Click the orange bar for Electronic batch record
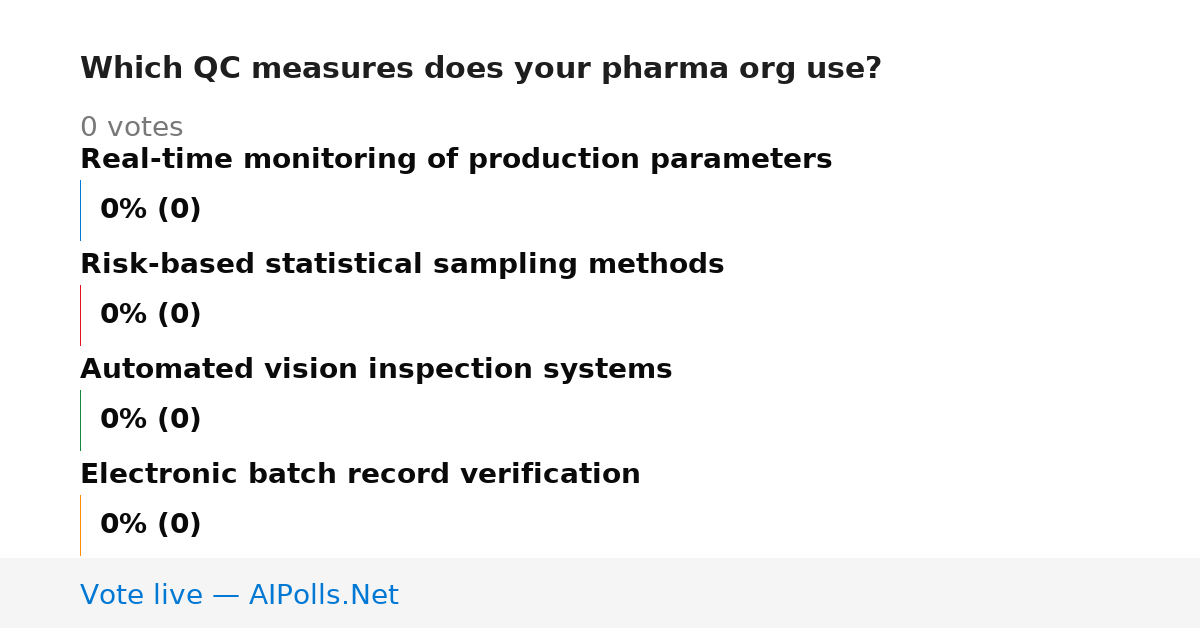The height and width of the screenshot is (628, 1200). coord(80,525)
